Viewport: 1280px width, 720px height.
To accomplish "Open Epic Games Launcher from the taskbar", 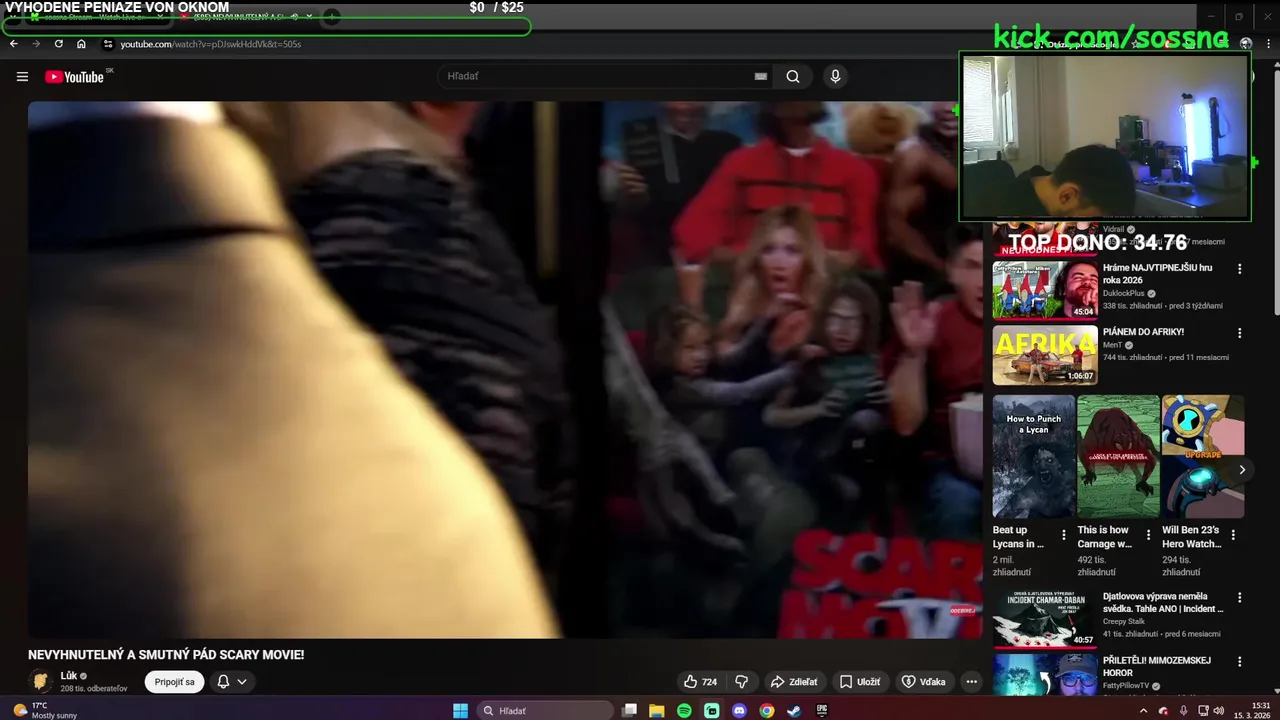I will click(822, 711).
